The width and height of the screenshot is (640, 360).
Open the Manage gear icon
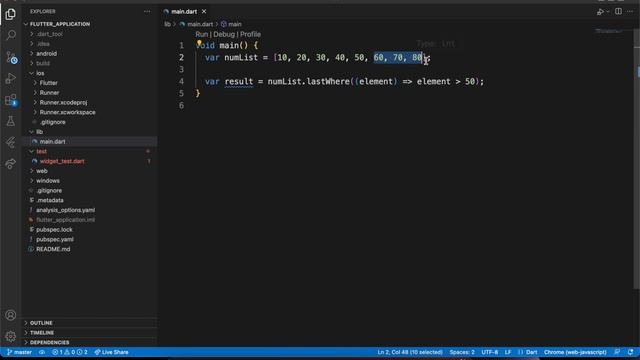pyautogui.click(x=11, y=336)
